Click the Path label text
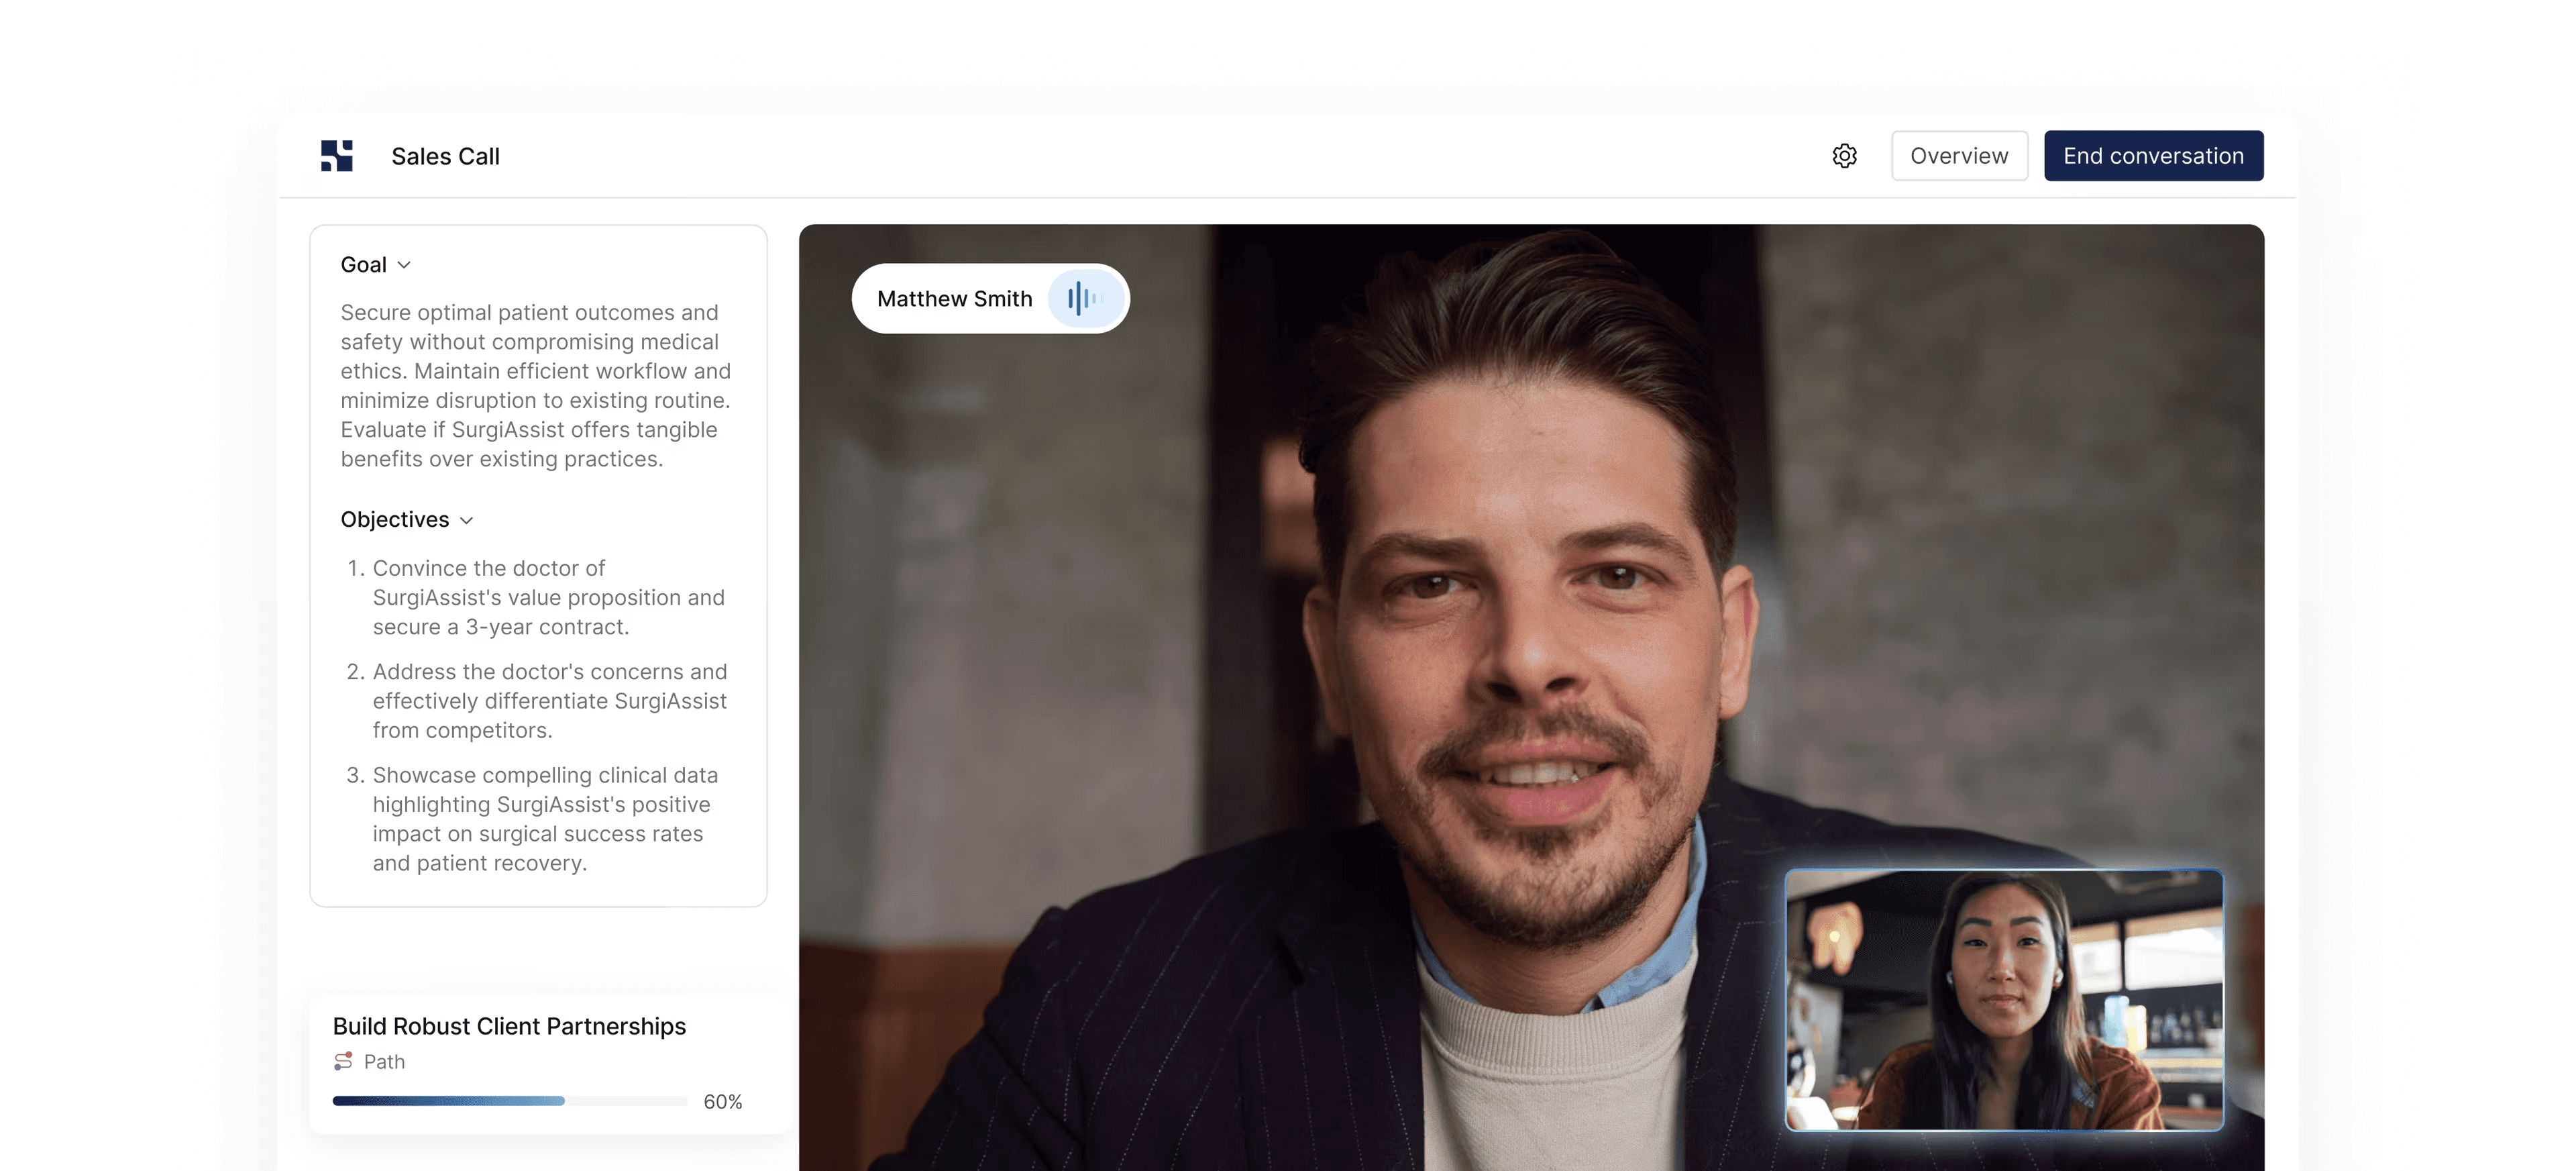This screenshot has width=2576, height=1171. pos(384,1062)
